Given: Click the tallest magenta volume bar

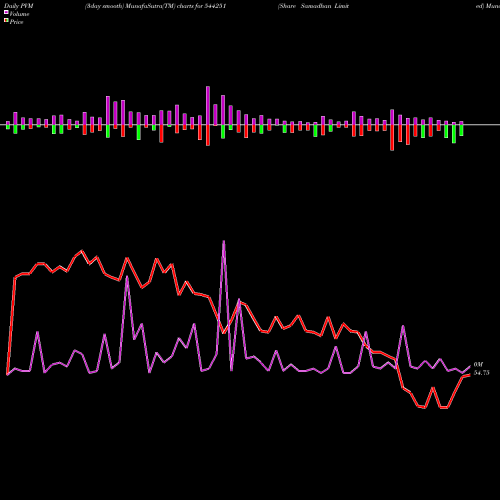Looking at the screenshot, I should pos(208,106).
